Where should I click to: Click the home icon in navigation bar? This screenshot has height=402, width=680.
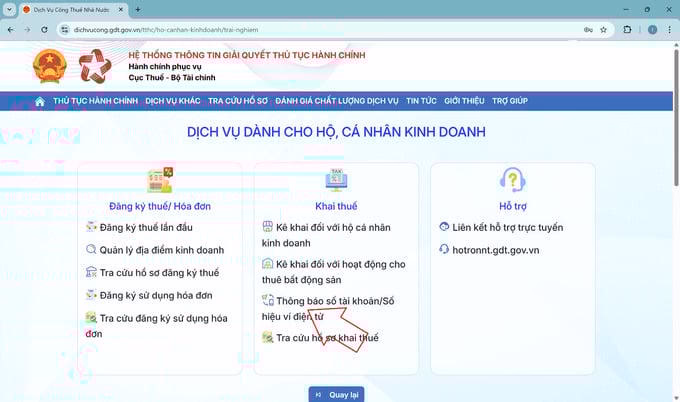pyautogui.click(x=40, y=101)
